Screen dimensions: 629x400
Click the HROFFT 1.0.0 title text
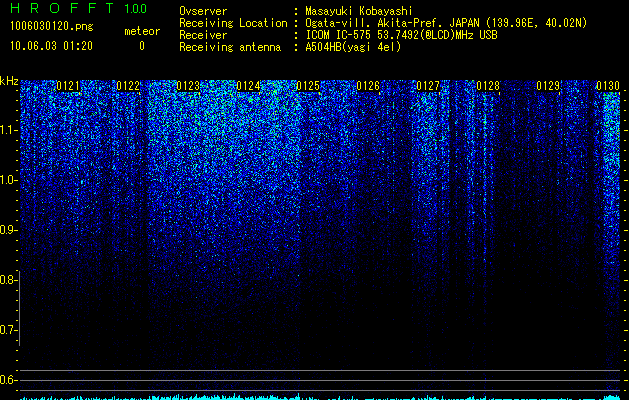79,8
